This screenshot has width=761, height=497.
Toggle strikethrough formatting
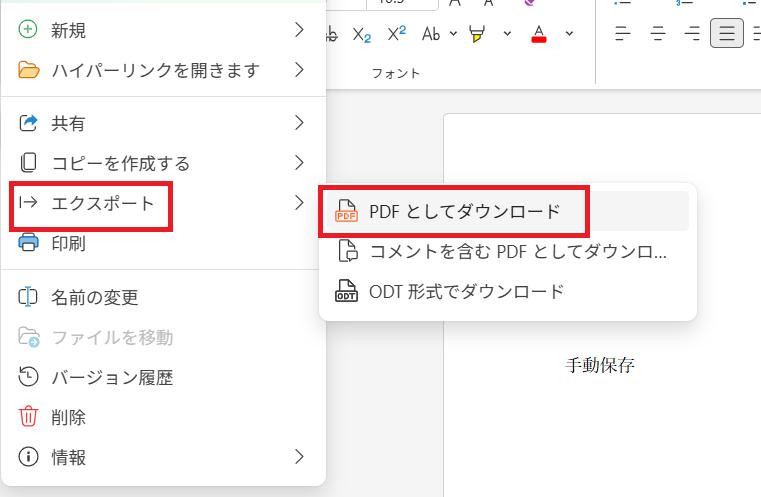tap(331, 34)
